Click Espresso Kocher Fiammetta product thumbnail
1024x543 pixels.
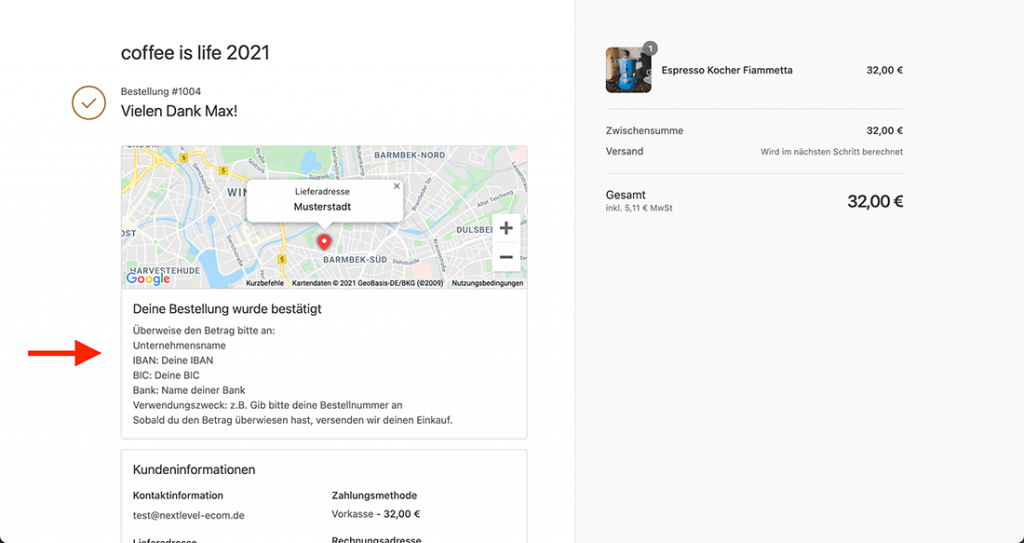tap(628, 70)
